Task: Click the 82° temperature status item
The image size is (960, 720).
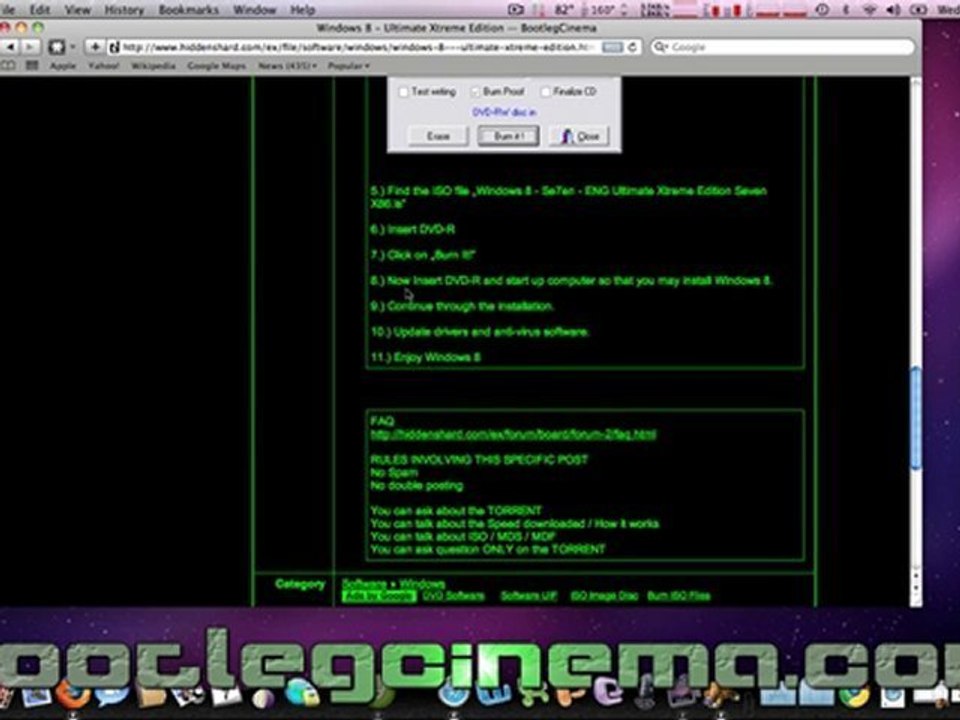Action: pos(563,10)
